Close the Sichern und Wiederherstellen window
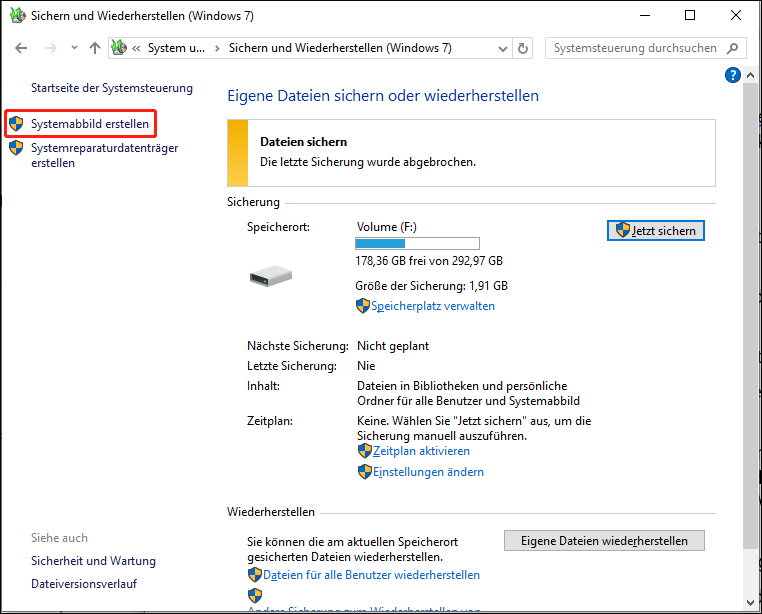 (736, 15)
